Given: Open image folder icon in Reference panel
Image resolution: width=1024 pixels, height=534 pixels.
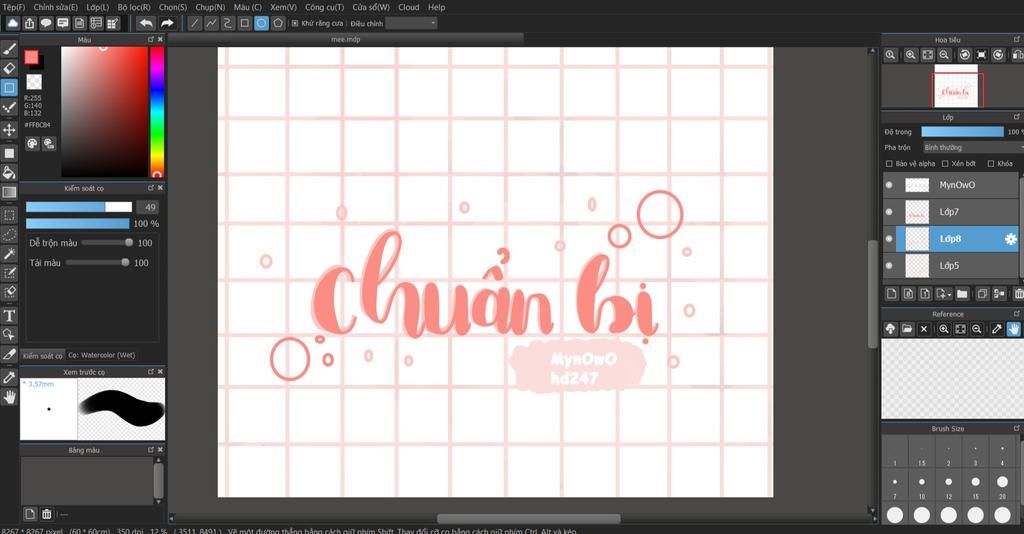Looking at the screenshot, I should (907, 329).
